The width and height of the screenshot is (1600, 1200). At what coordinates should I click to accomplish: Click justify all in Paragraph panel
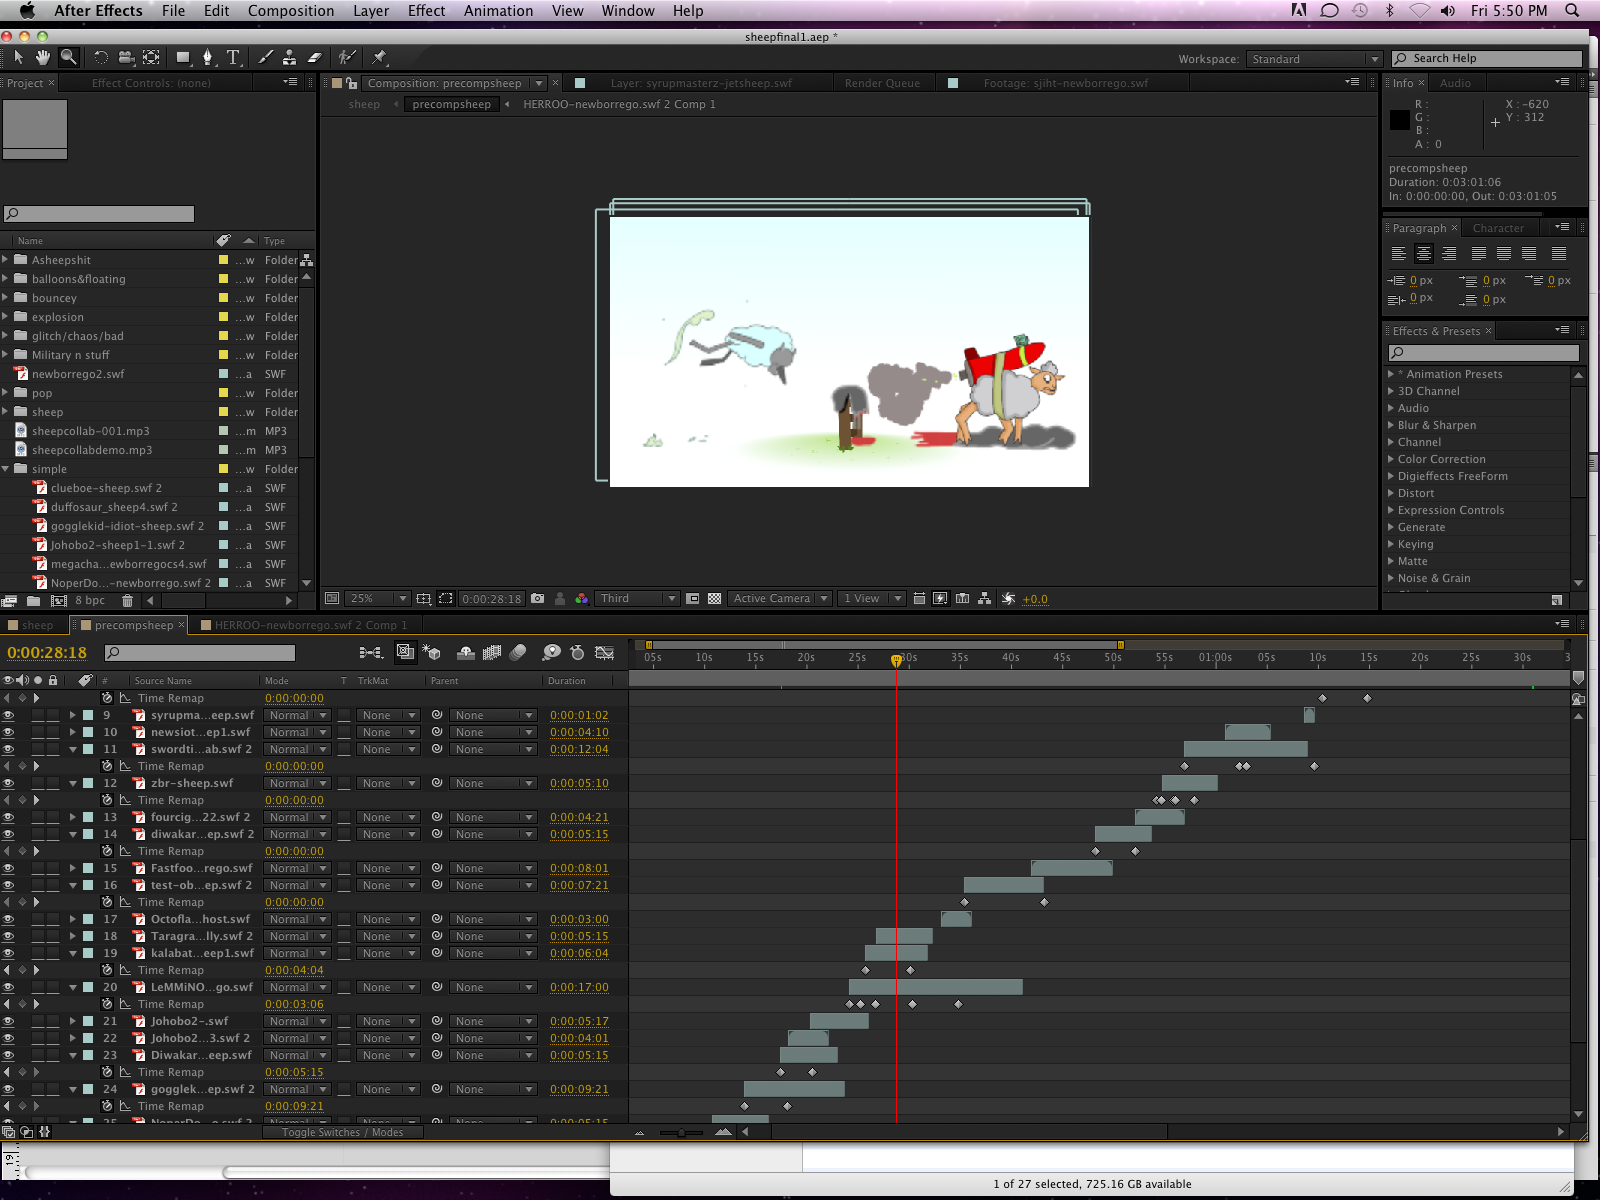1559,254
